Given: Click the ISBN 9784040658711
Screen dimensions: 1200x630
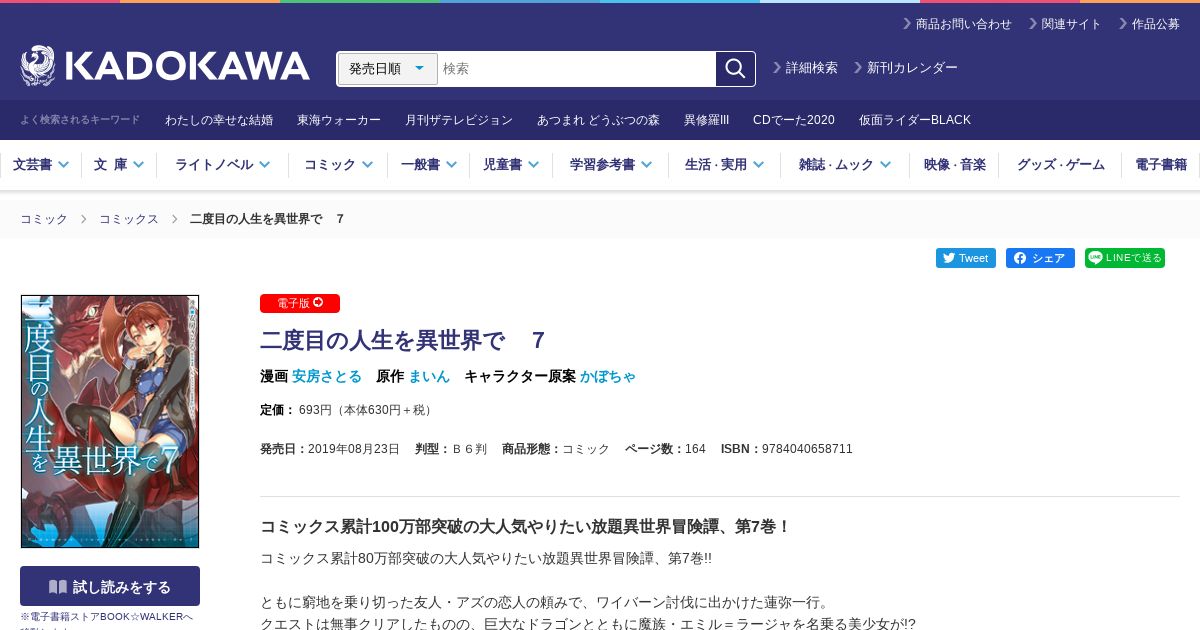Looking at the screenshot, I should click(807, 449).
